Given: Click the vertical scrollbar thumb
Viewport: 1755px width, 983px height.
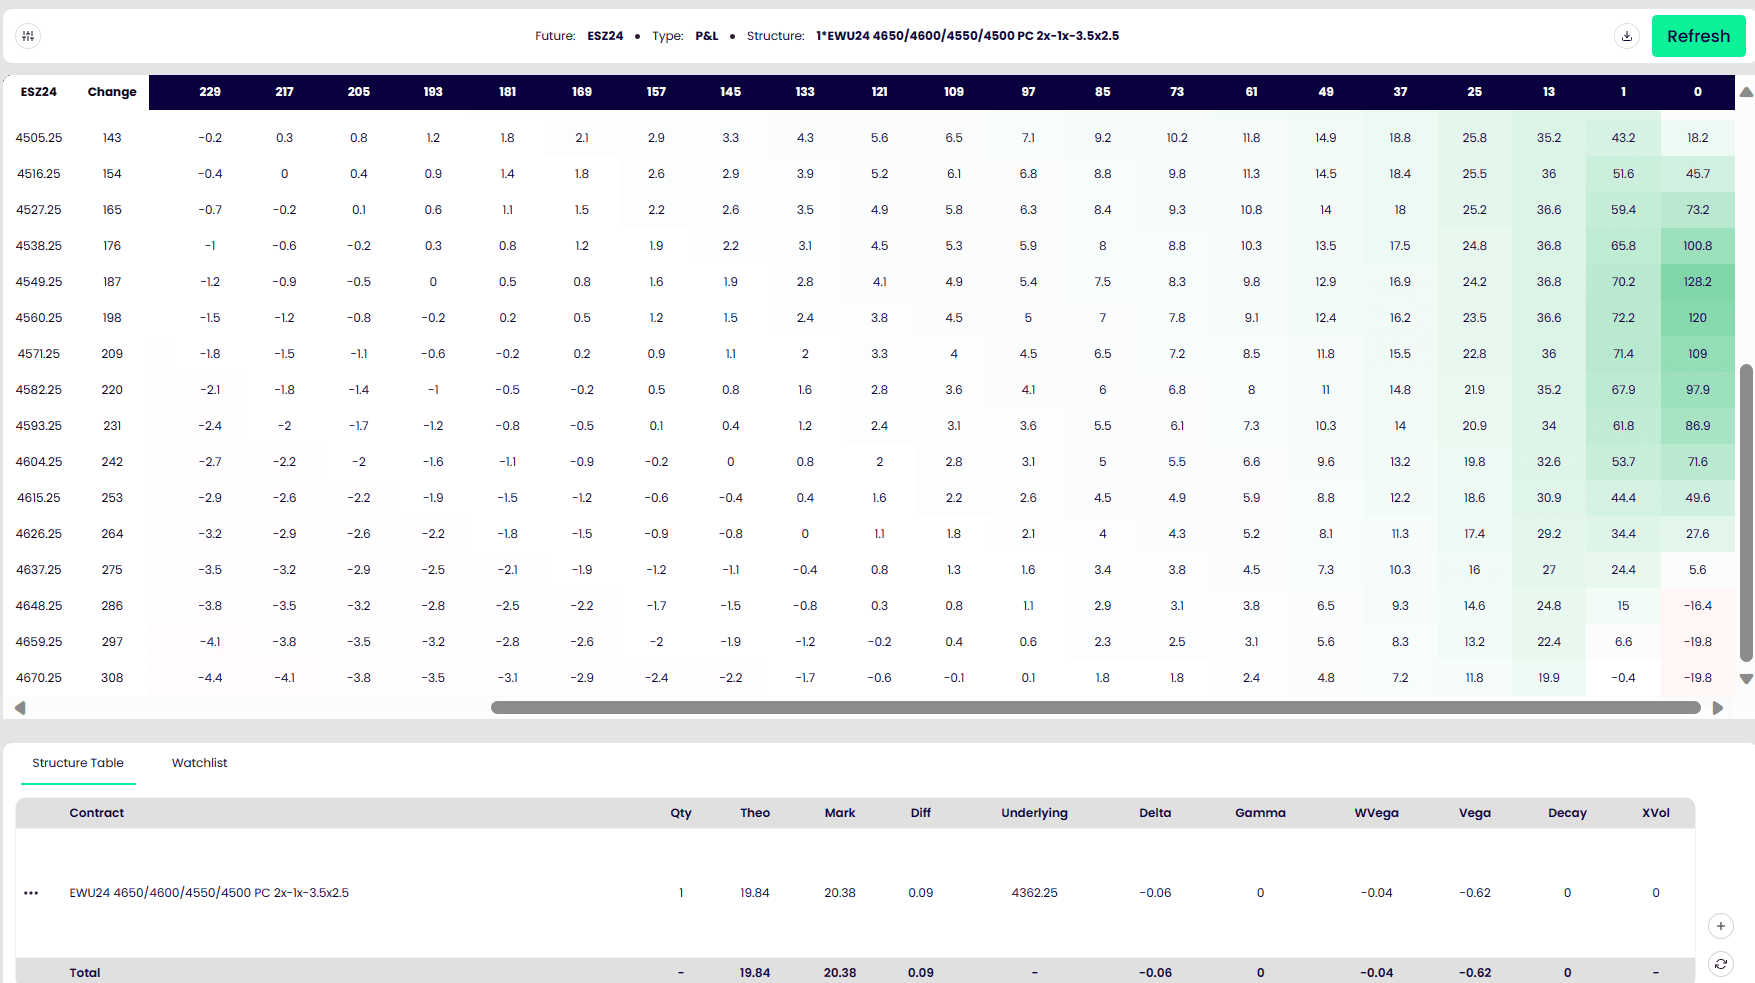Looking at the screenshot, I should [x=1746, y=512].
